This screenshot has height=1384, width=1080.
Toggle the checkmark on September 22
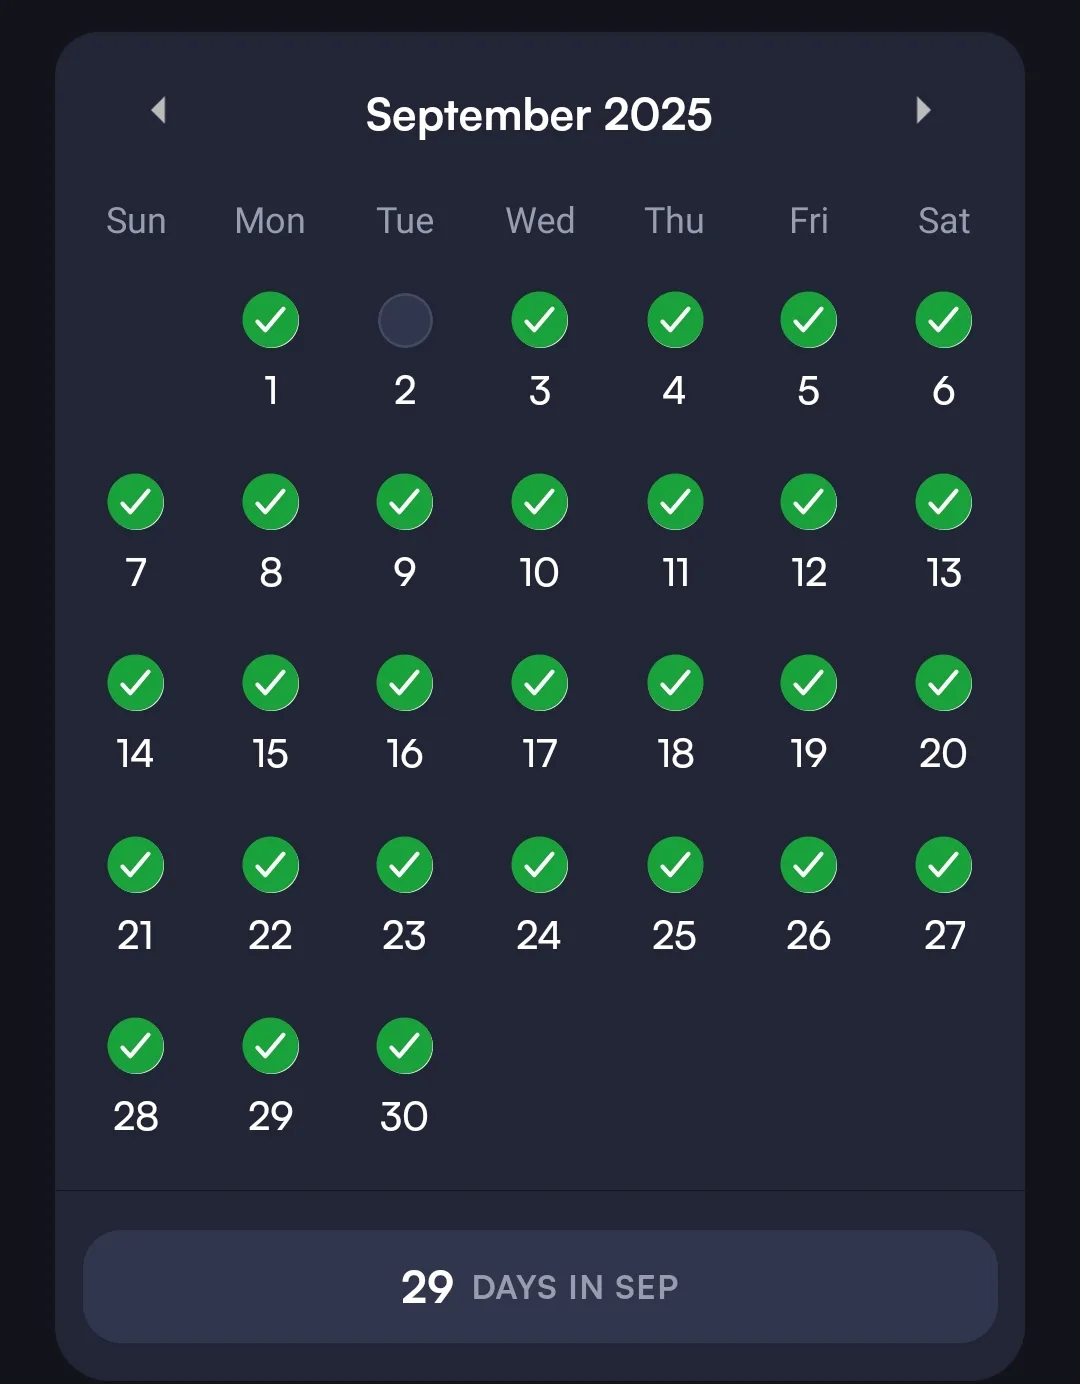coord(270,865)
